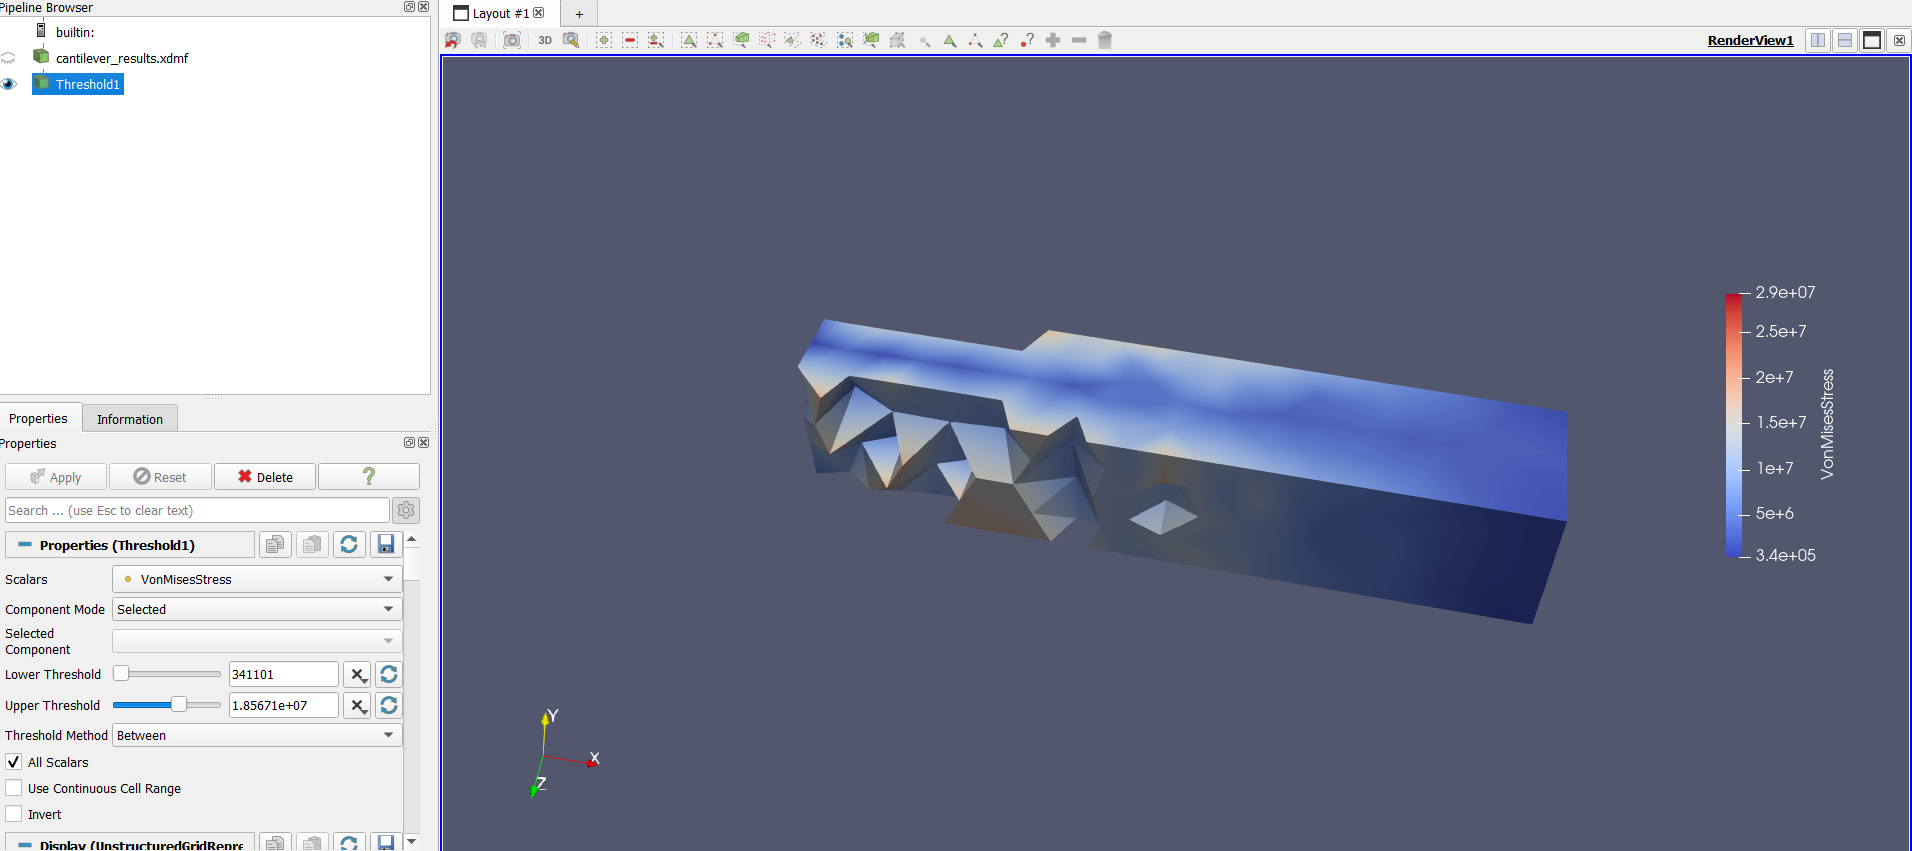This screenshot has height=851, width=1912.
Task: Click the shrink selection minus icon
Action: (x=1079, y=40)
